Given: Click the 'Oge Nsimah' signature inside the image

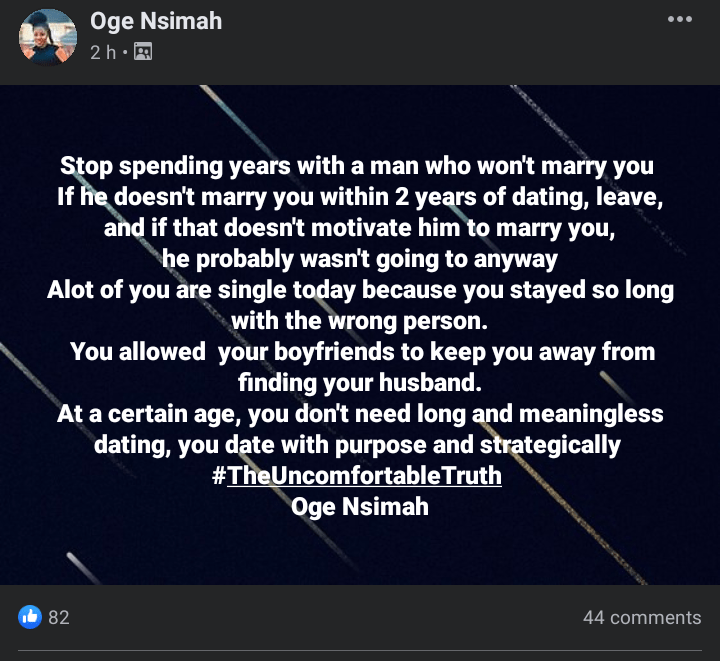Looking at the screenshot, I should 360,507.
